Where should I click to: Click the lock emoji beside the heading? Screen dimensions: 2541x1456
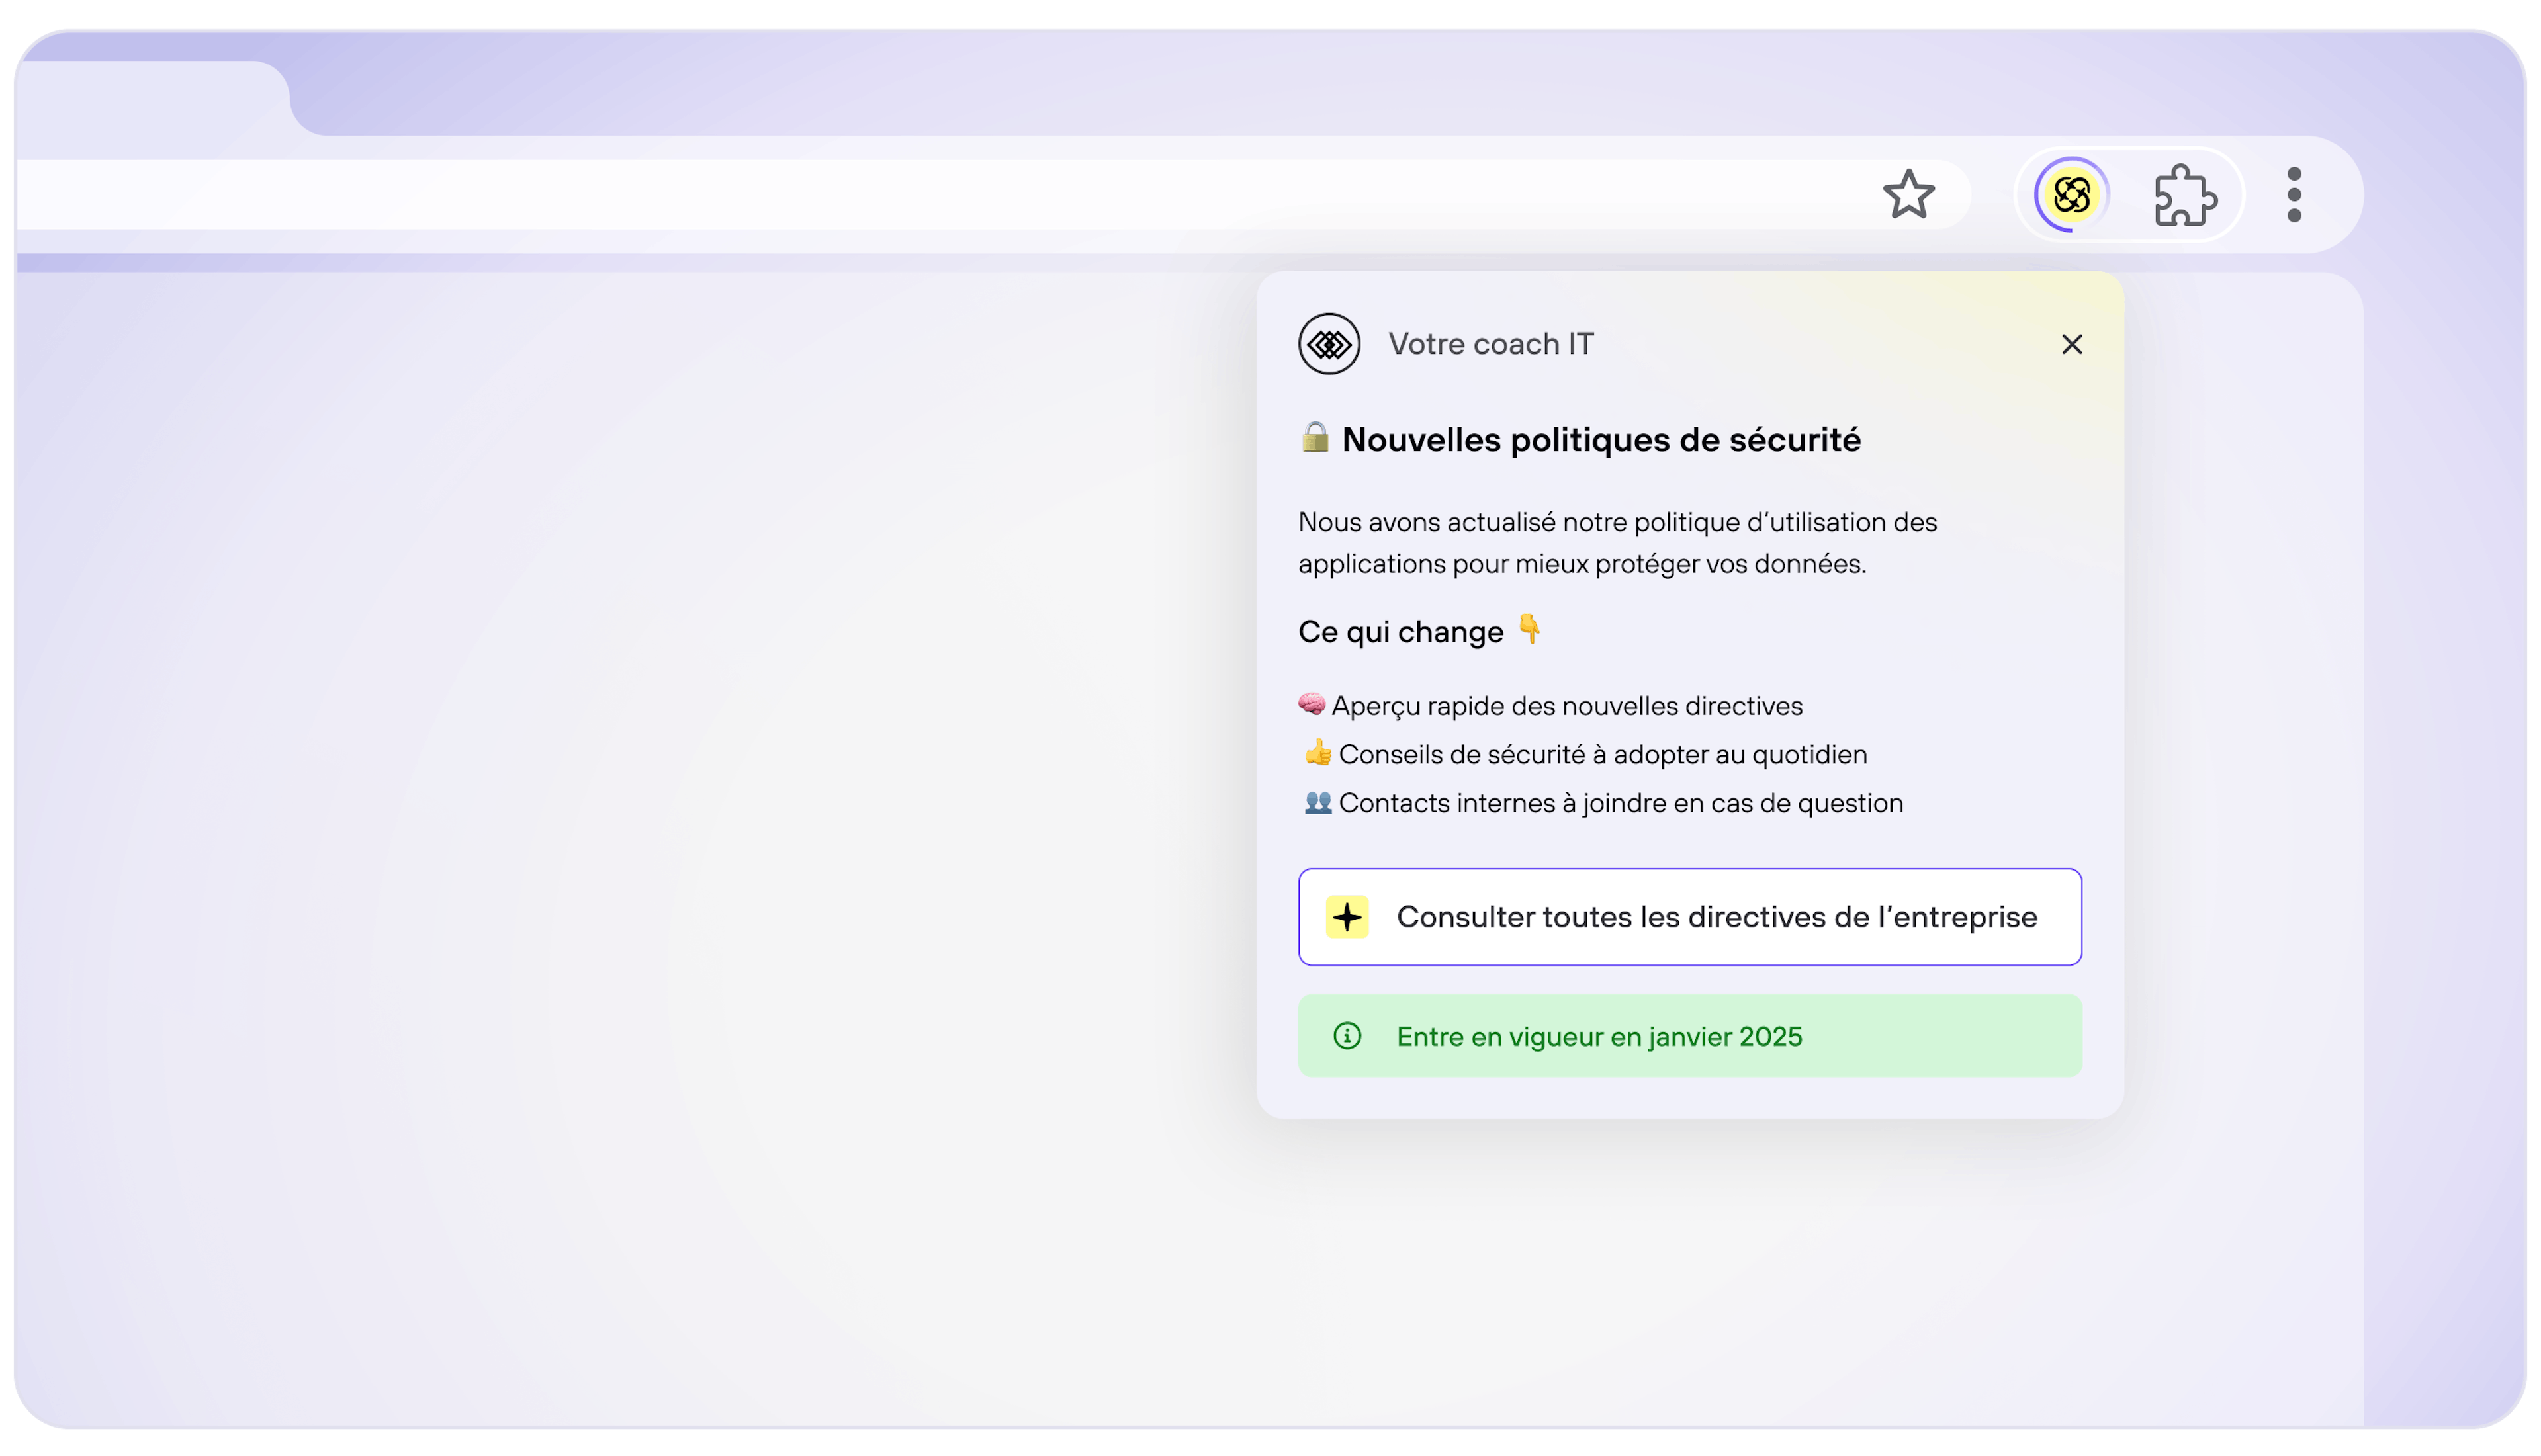coord(1314,437)
